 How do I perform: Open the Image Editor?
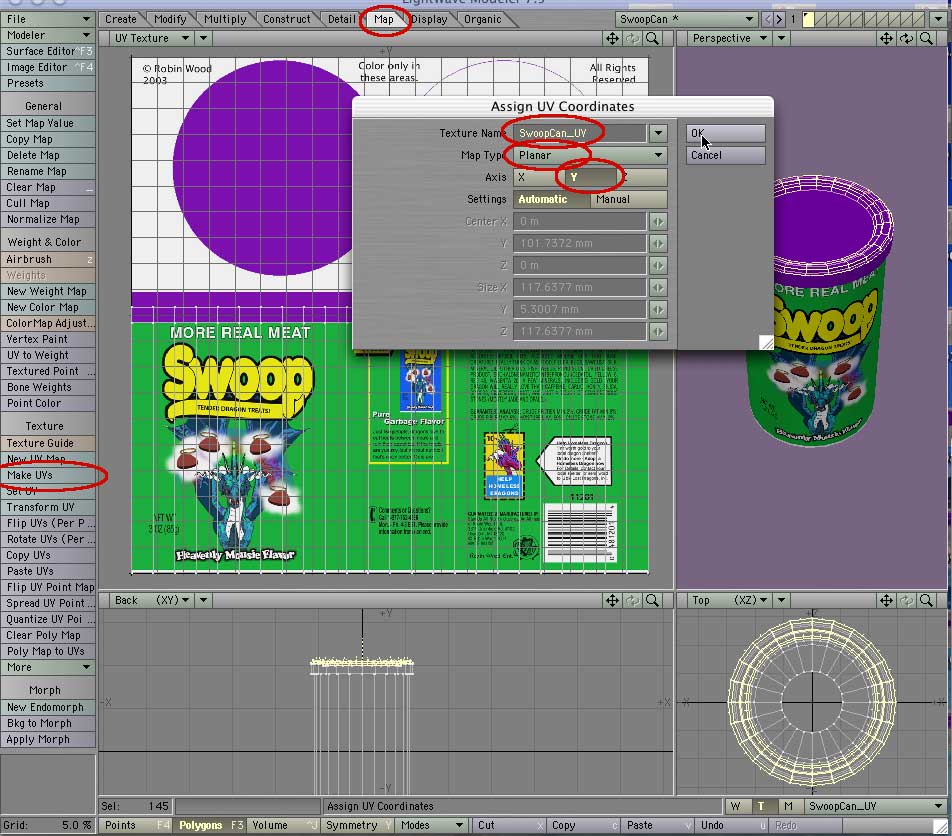pos(48,67)
